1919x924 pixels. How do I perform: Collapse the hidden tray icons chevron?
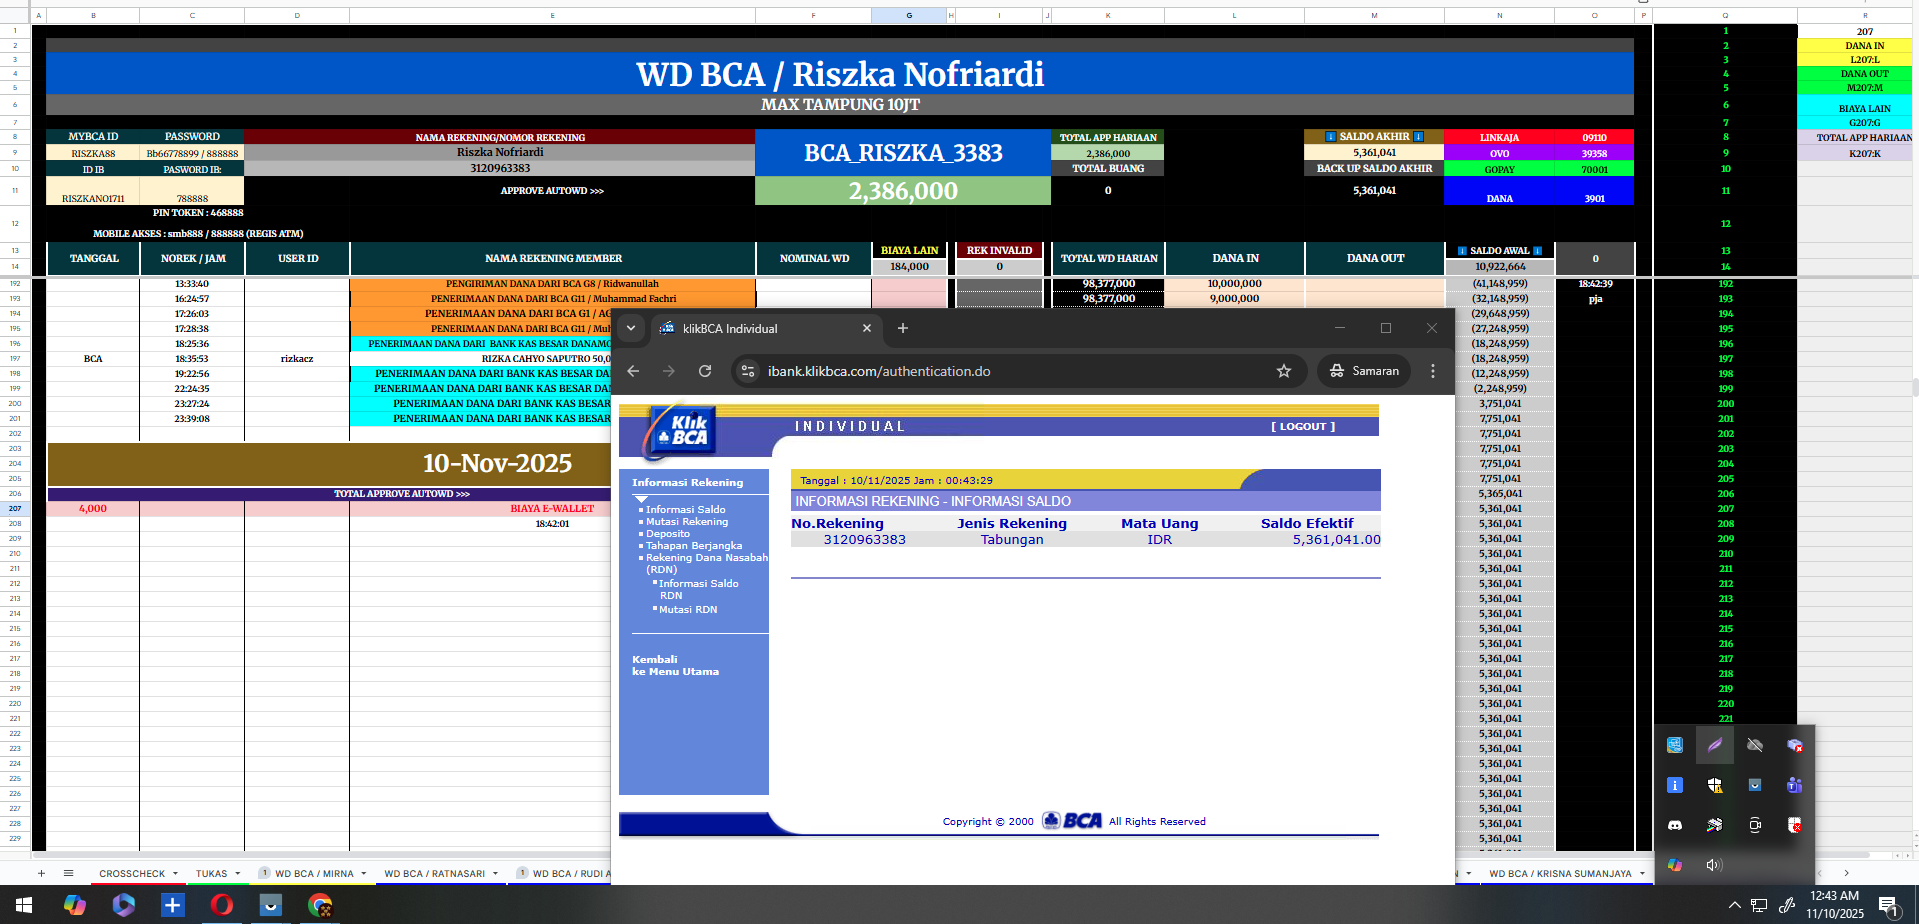pyautogui.click(x=1735, y=905)
